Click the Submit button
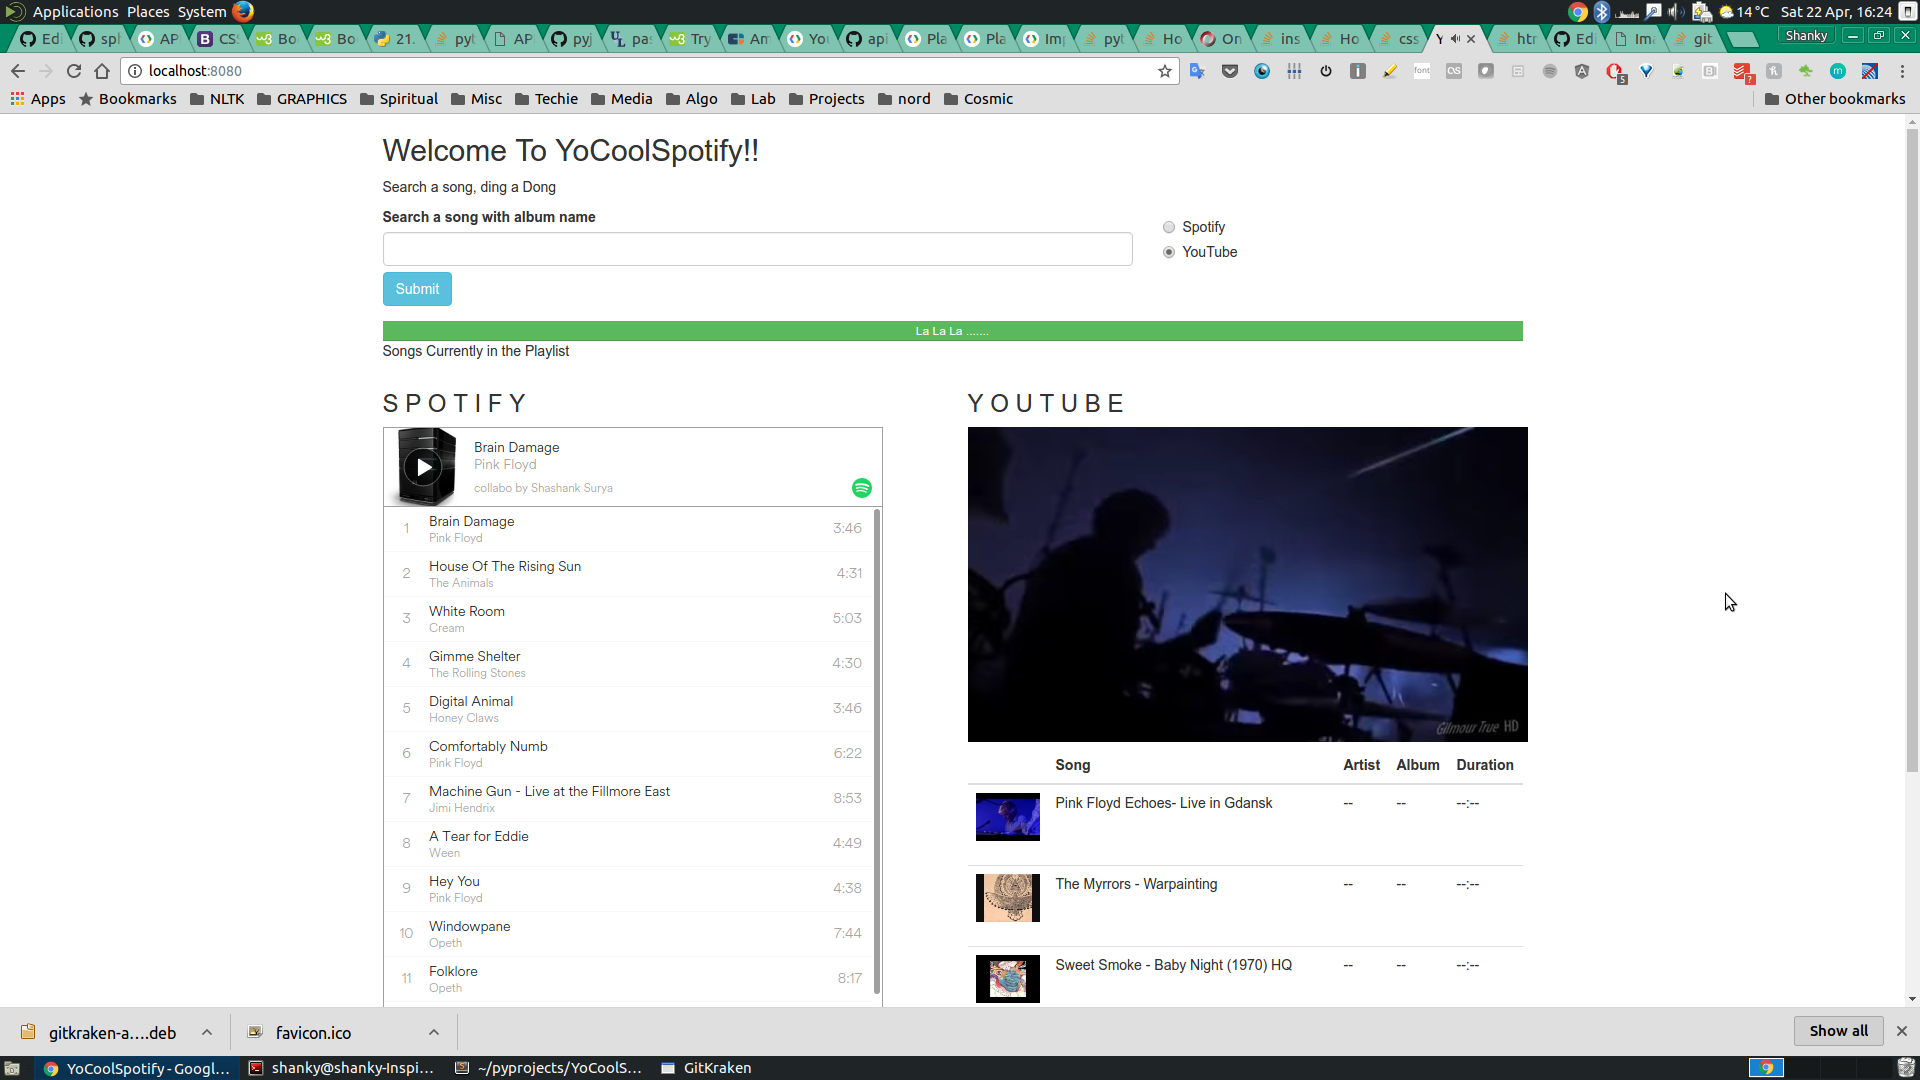The height and width of the screenshot is (1080, 1920). pyautogui.click(x=417, y=289)
